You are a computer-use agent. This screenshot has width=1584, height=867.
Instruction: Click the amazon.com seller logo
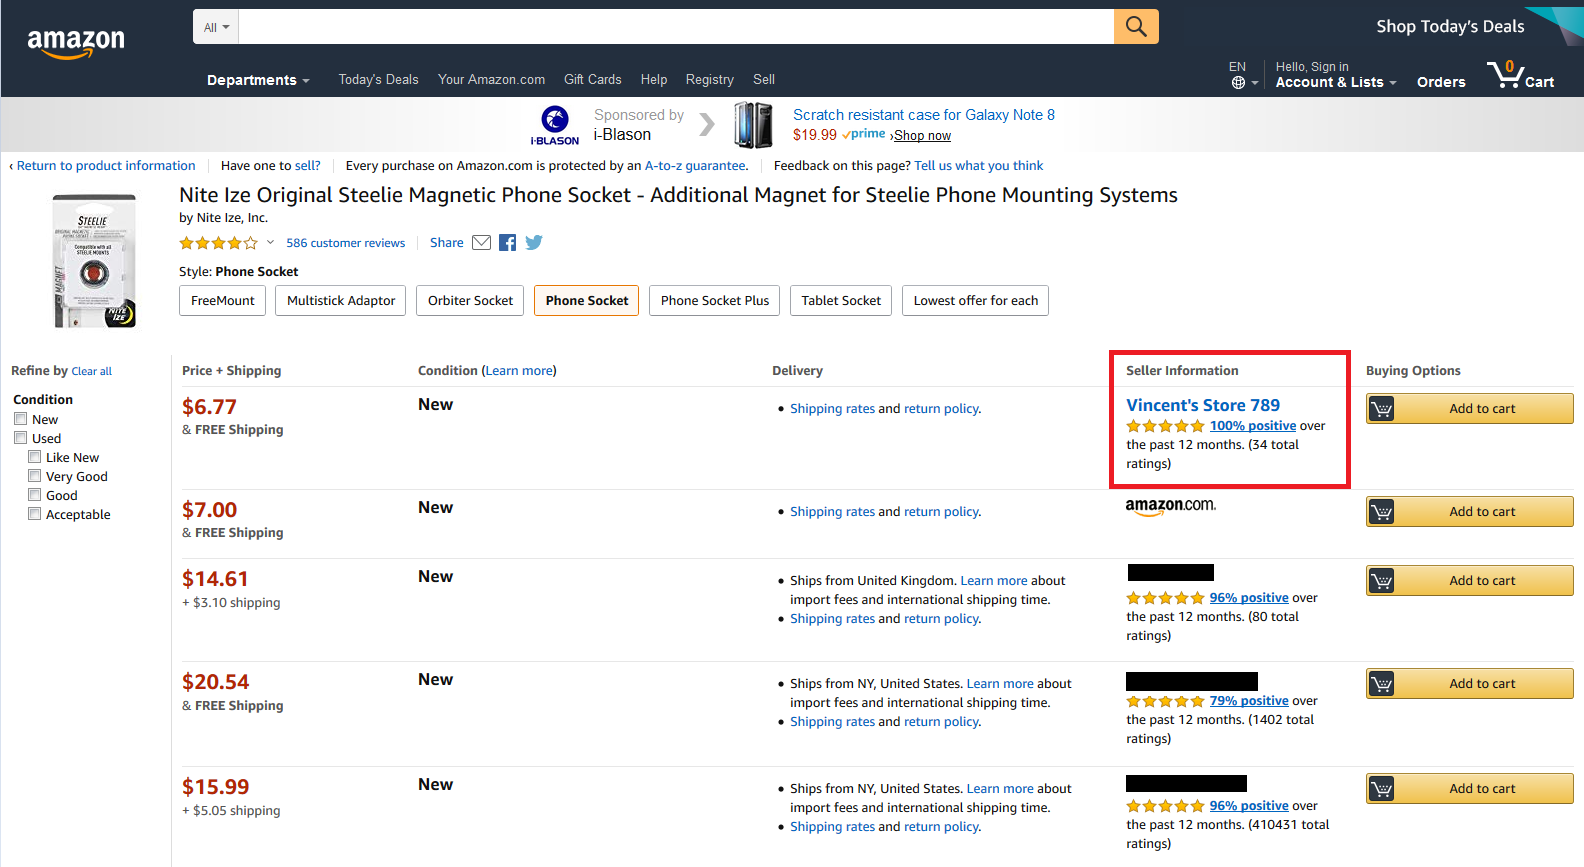coord(1171,507)
